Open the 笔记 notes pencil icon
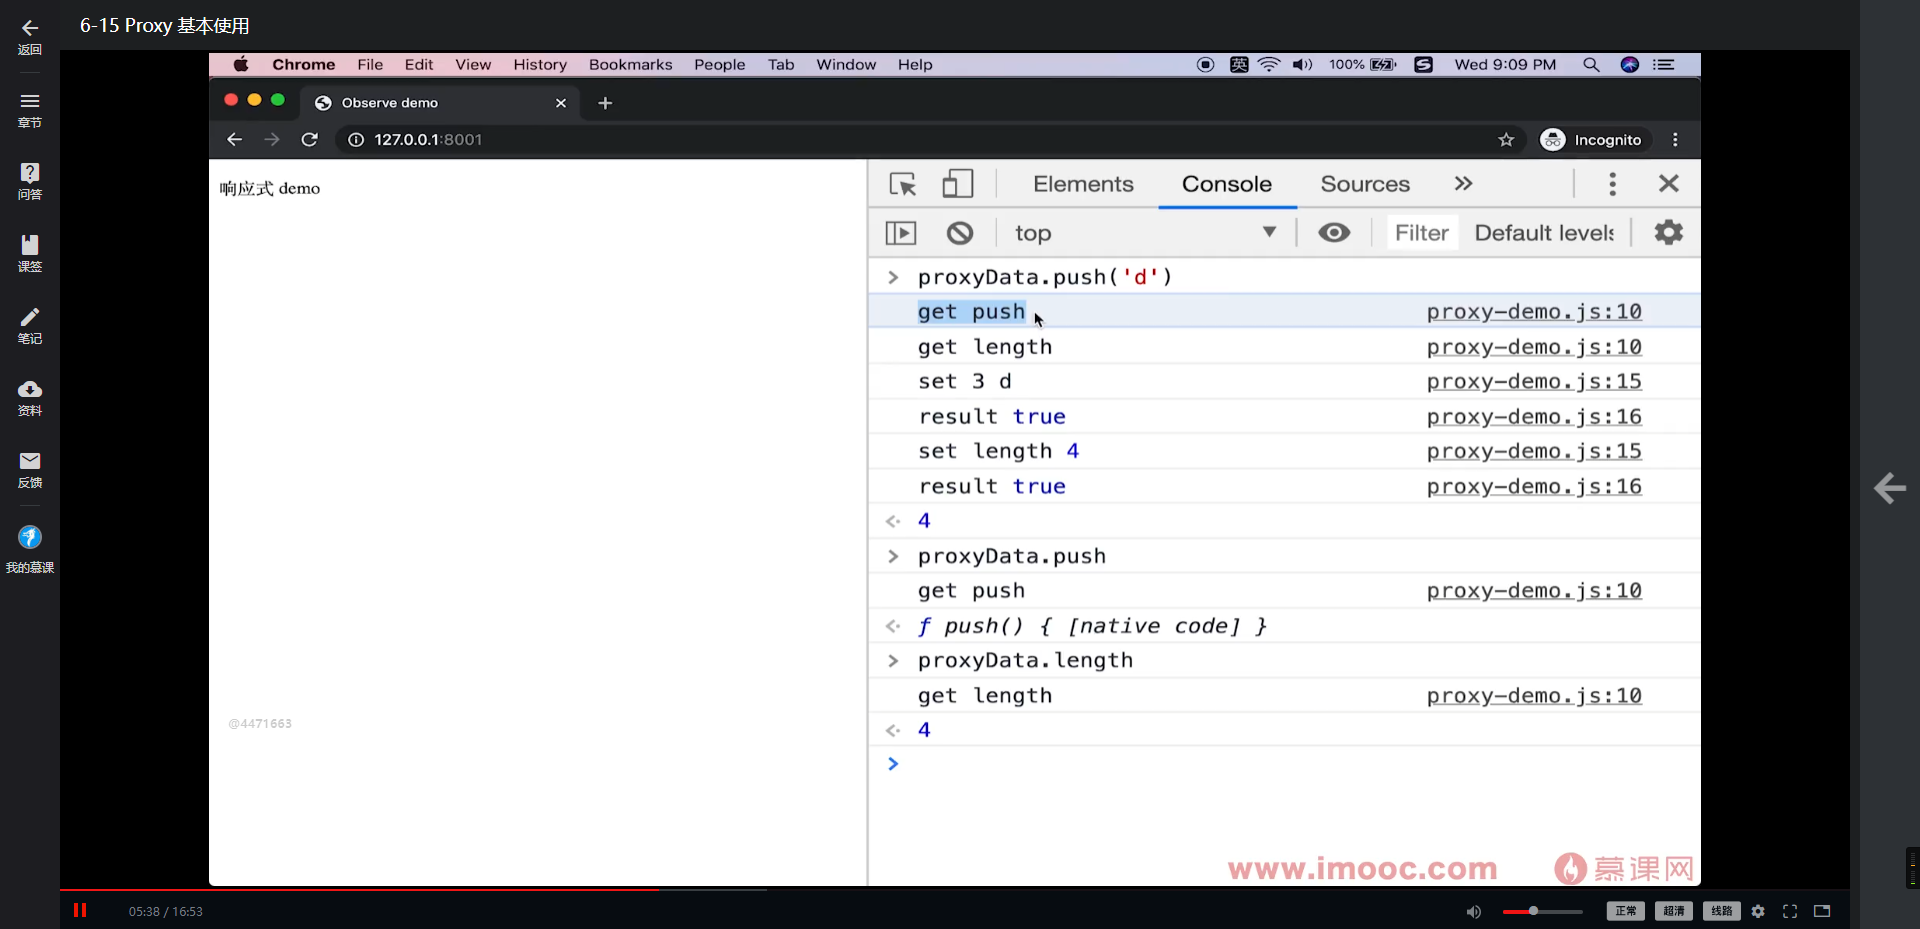This screenshot has width=1920, height=929. click(x=30, y=317)
